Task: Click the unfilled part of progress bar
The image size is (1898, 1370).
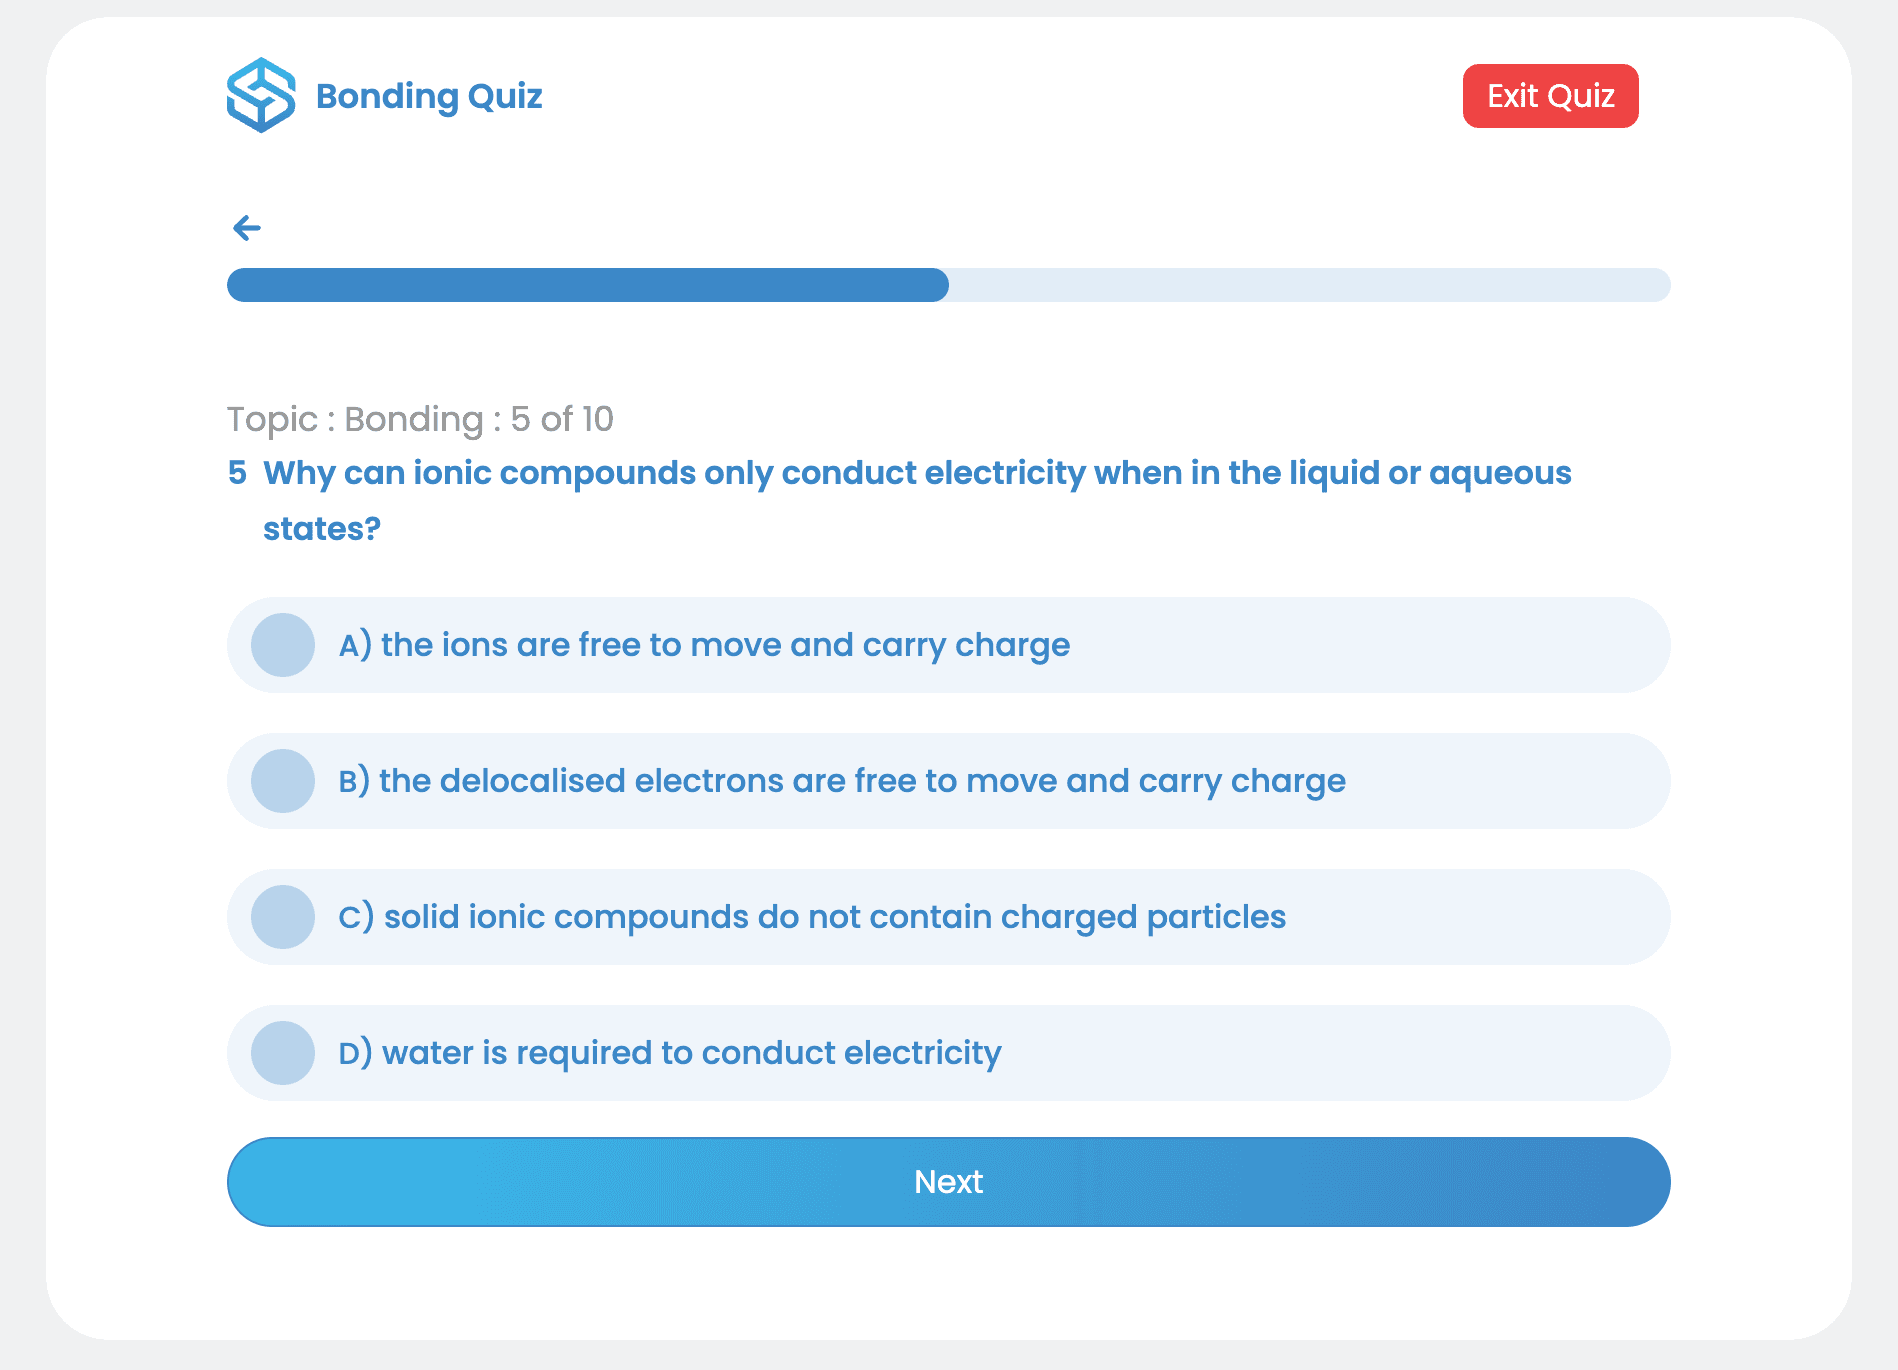Action: 1310,285
